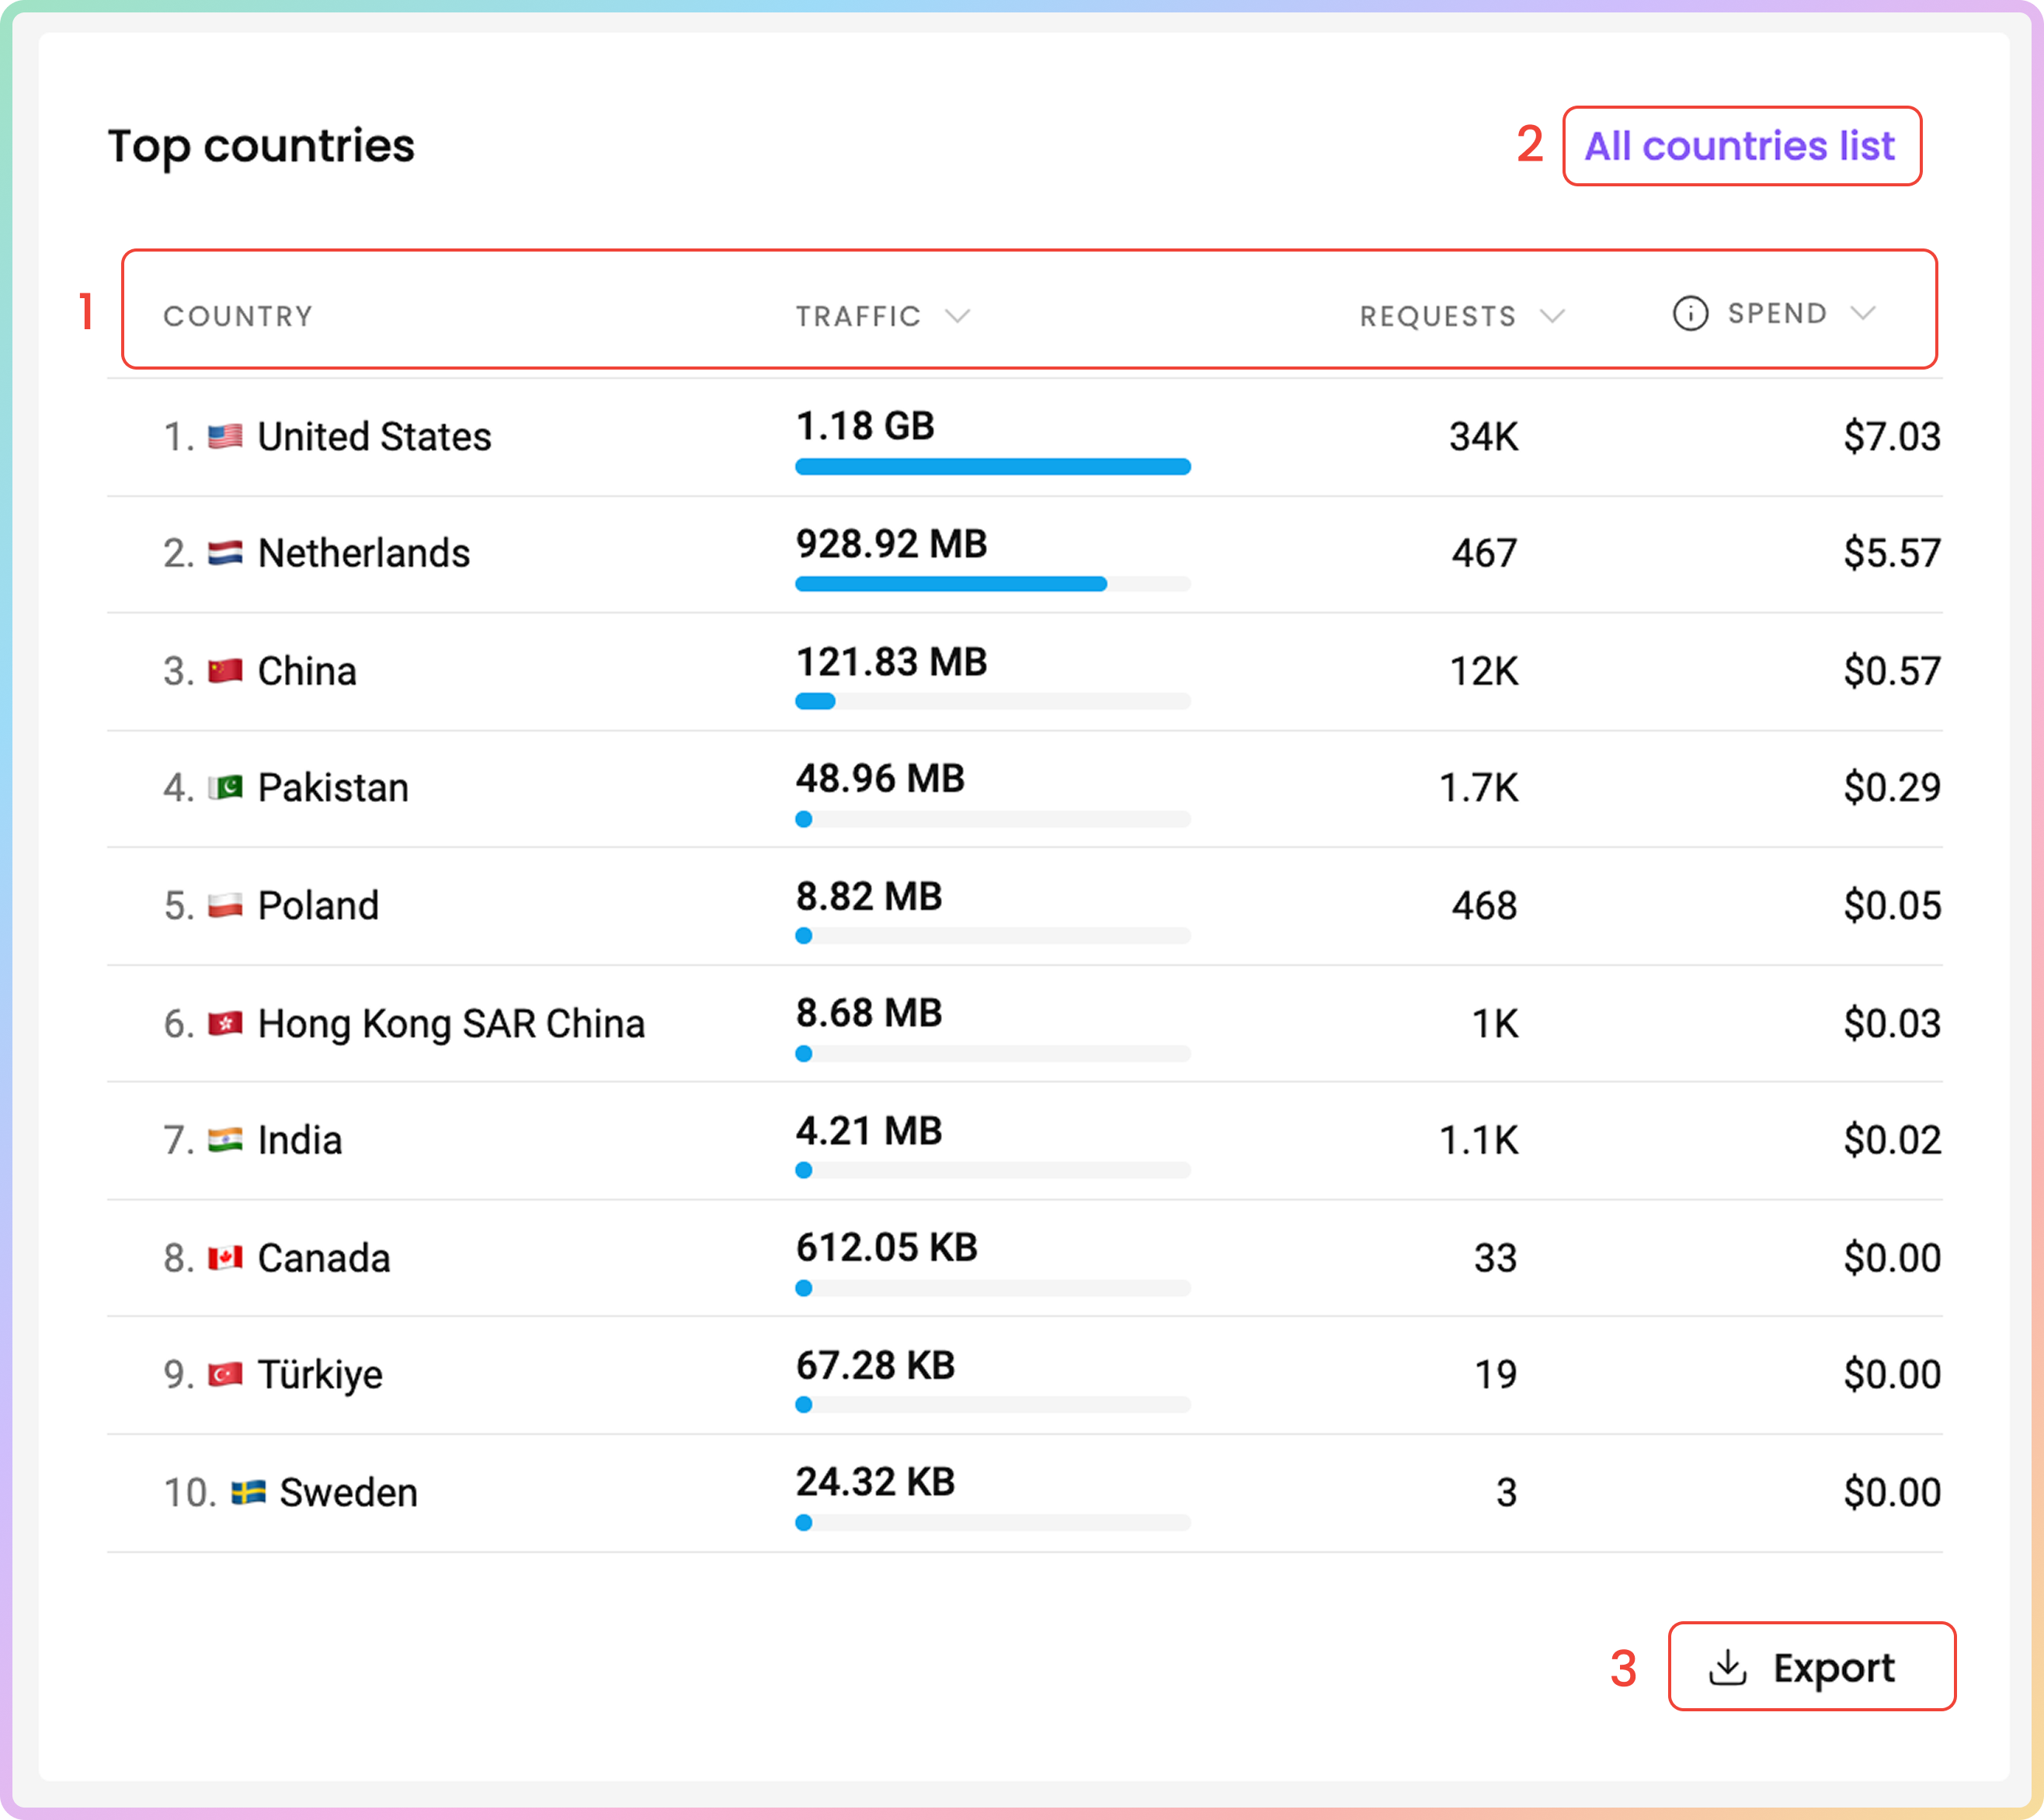
Task: Click the India country name
Action: pos(300,1141)
